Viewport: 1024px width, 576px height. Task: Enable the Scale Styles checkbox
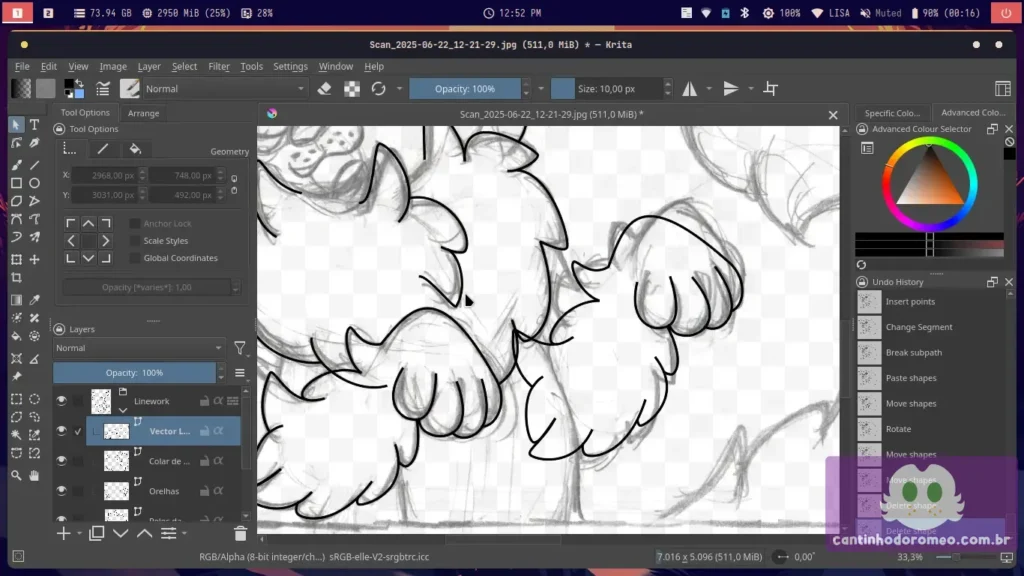pyautogui.click(x=135, y=241)
